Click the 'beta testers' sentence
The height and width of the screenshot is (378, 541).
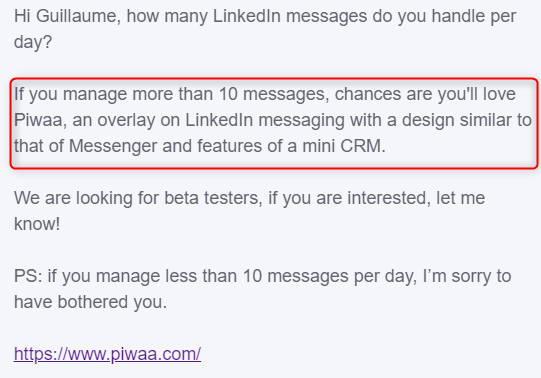click(x=249, y=211)
